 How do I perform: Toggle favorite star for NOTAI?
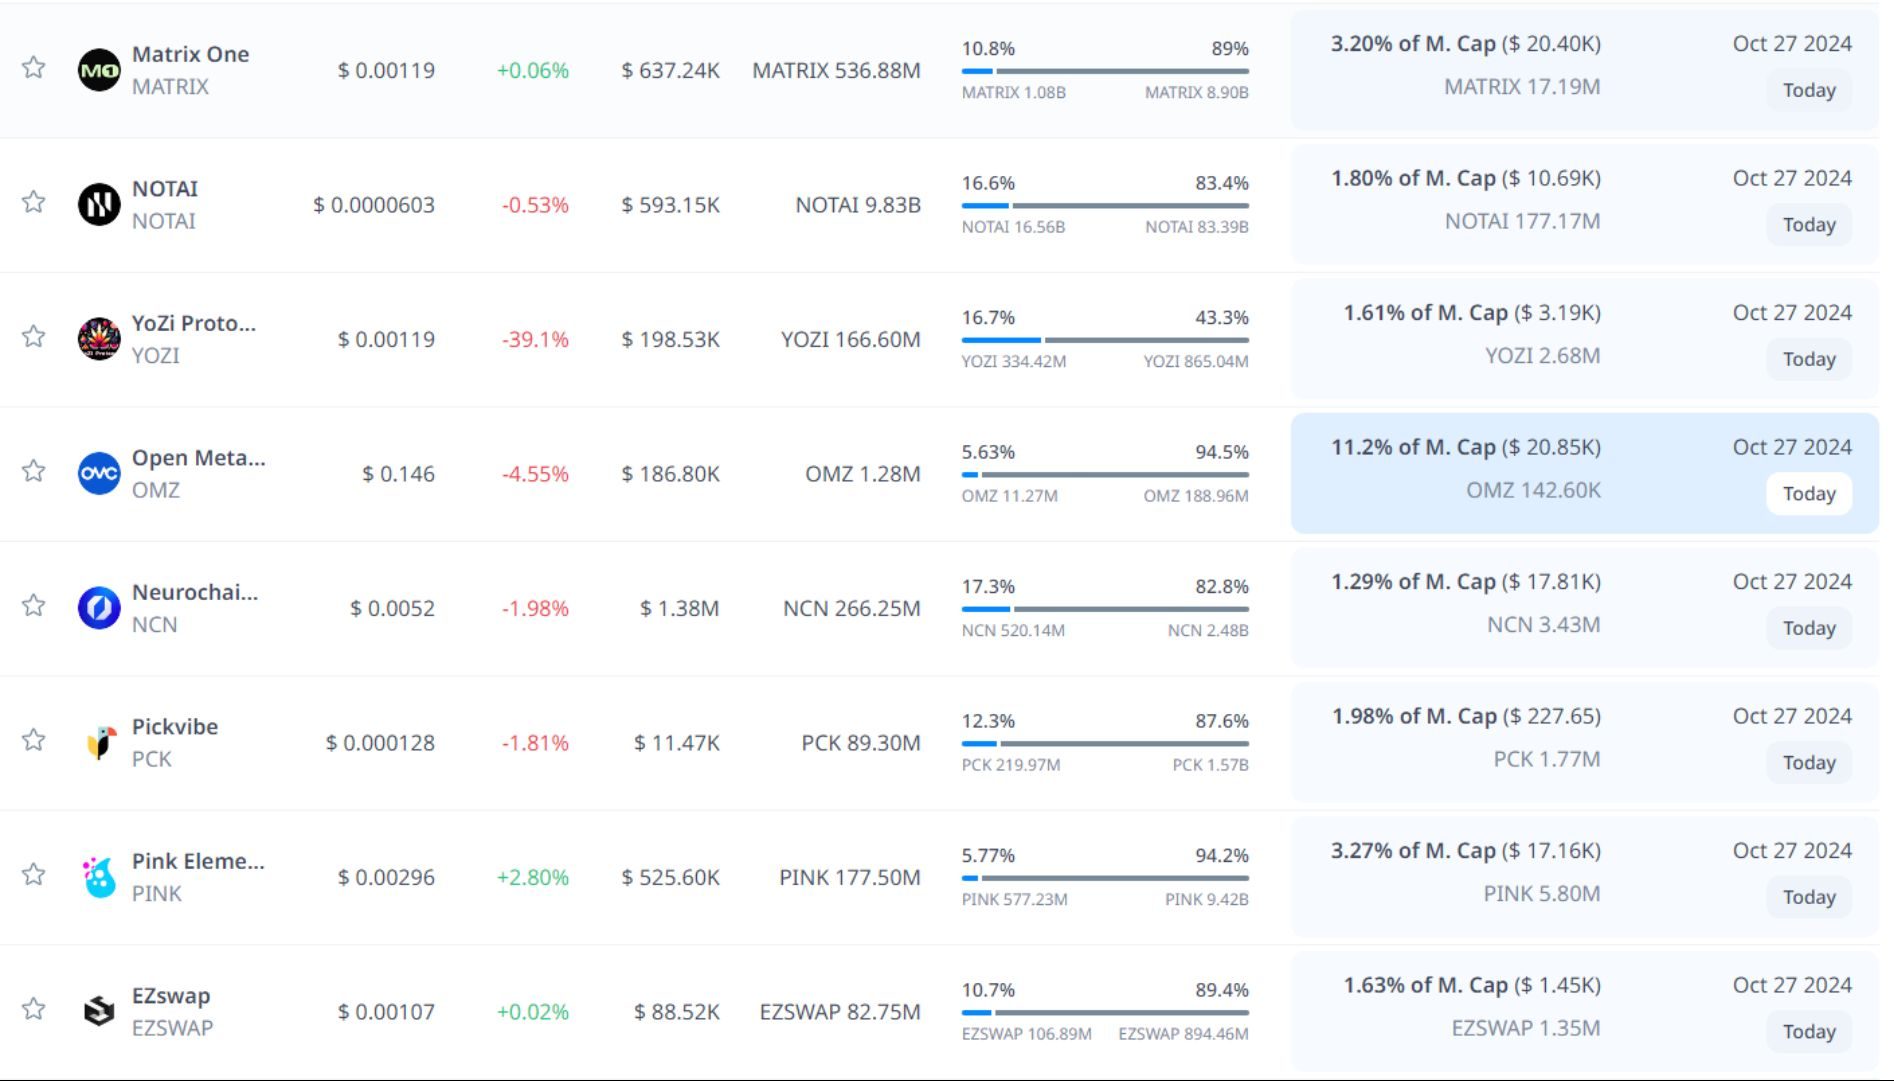pyautogui.click(x=34, y=202)
